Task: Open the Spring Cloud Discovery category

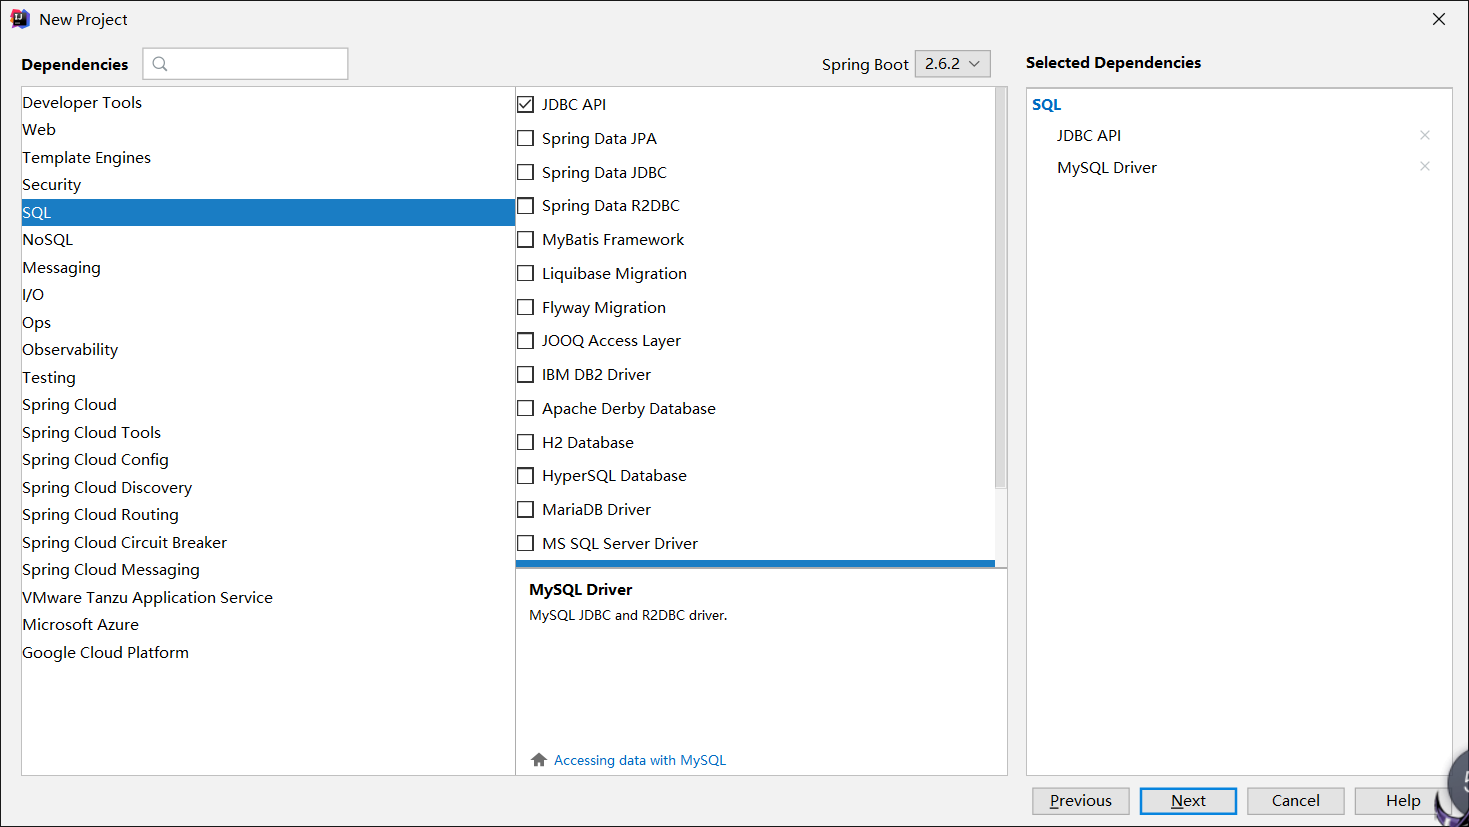Action: [107, 488]
